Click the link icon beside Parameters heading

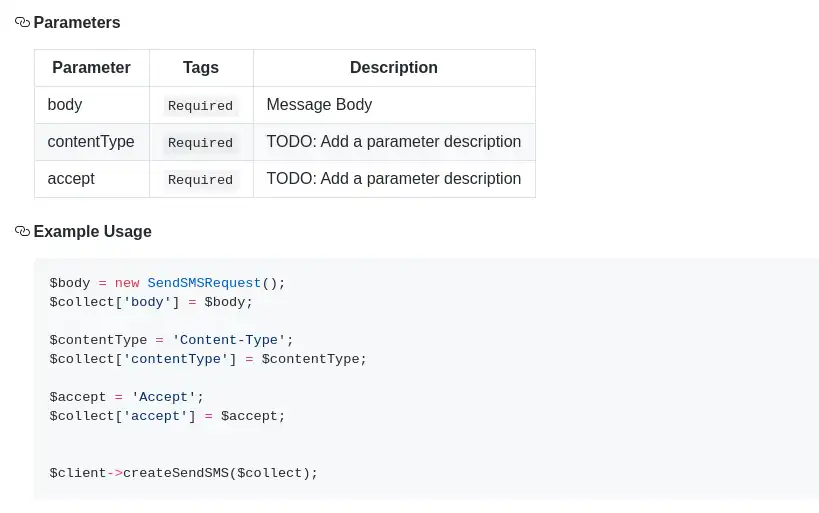click(x=22, y=22)
